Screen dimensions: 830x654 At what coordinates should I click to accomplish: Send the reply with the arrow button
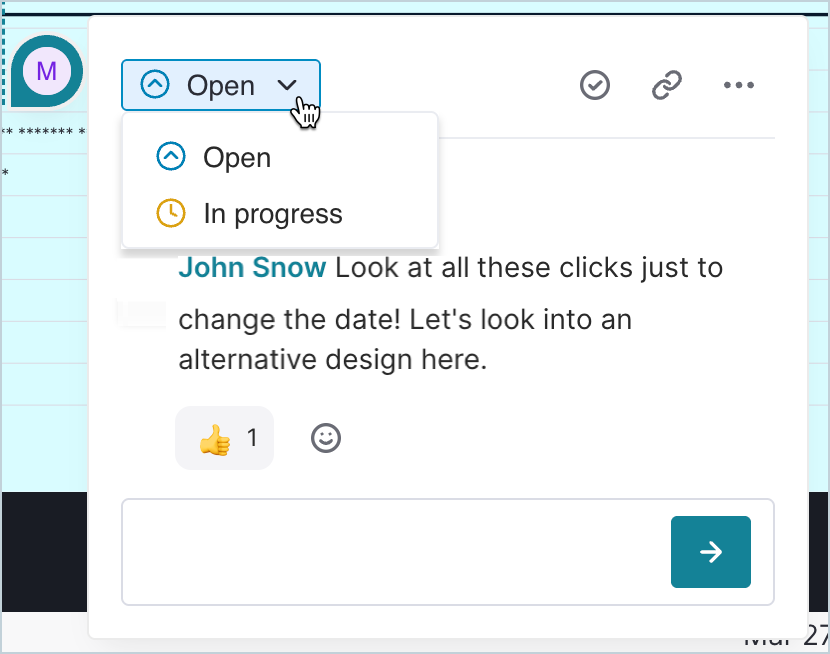coord(710,552)
